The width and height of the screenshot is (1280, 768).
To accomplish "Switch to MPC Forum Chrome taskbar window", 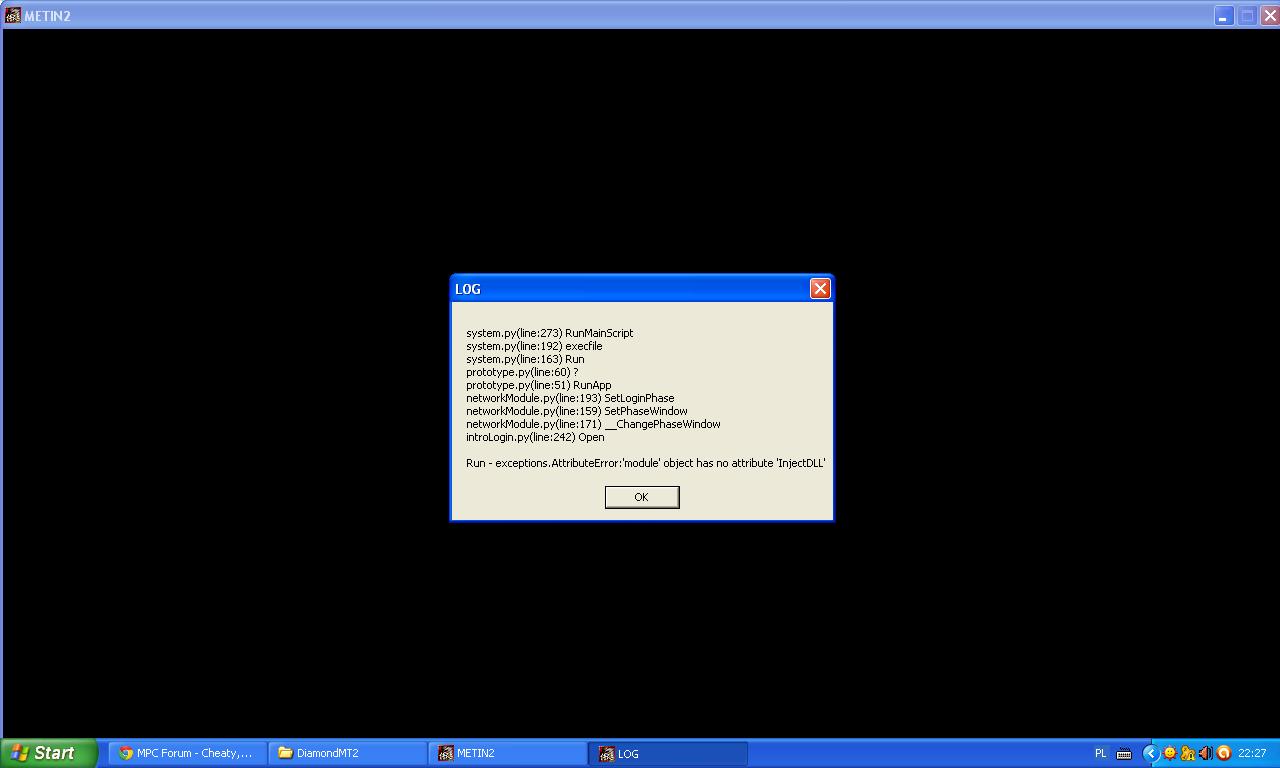I will point(188,753).
